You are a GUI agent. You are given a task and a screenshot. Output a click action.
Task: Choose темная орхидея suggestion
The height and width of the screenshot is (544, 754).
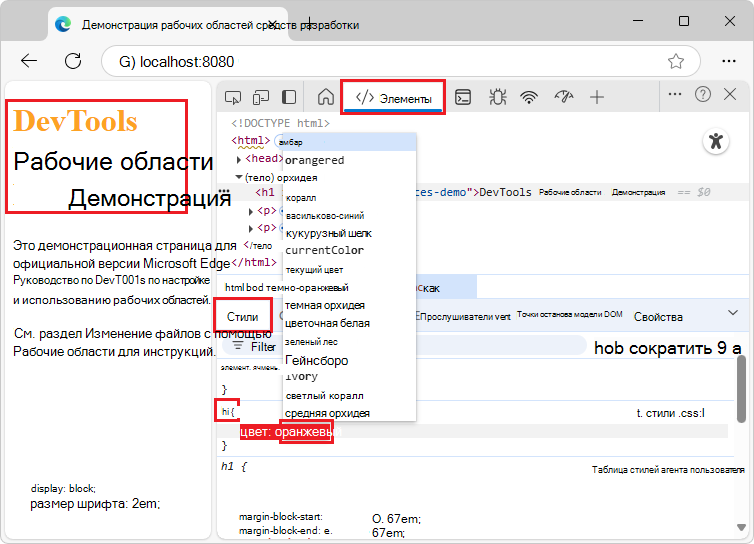click(350, 305)
